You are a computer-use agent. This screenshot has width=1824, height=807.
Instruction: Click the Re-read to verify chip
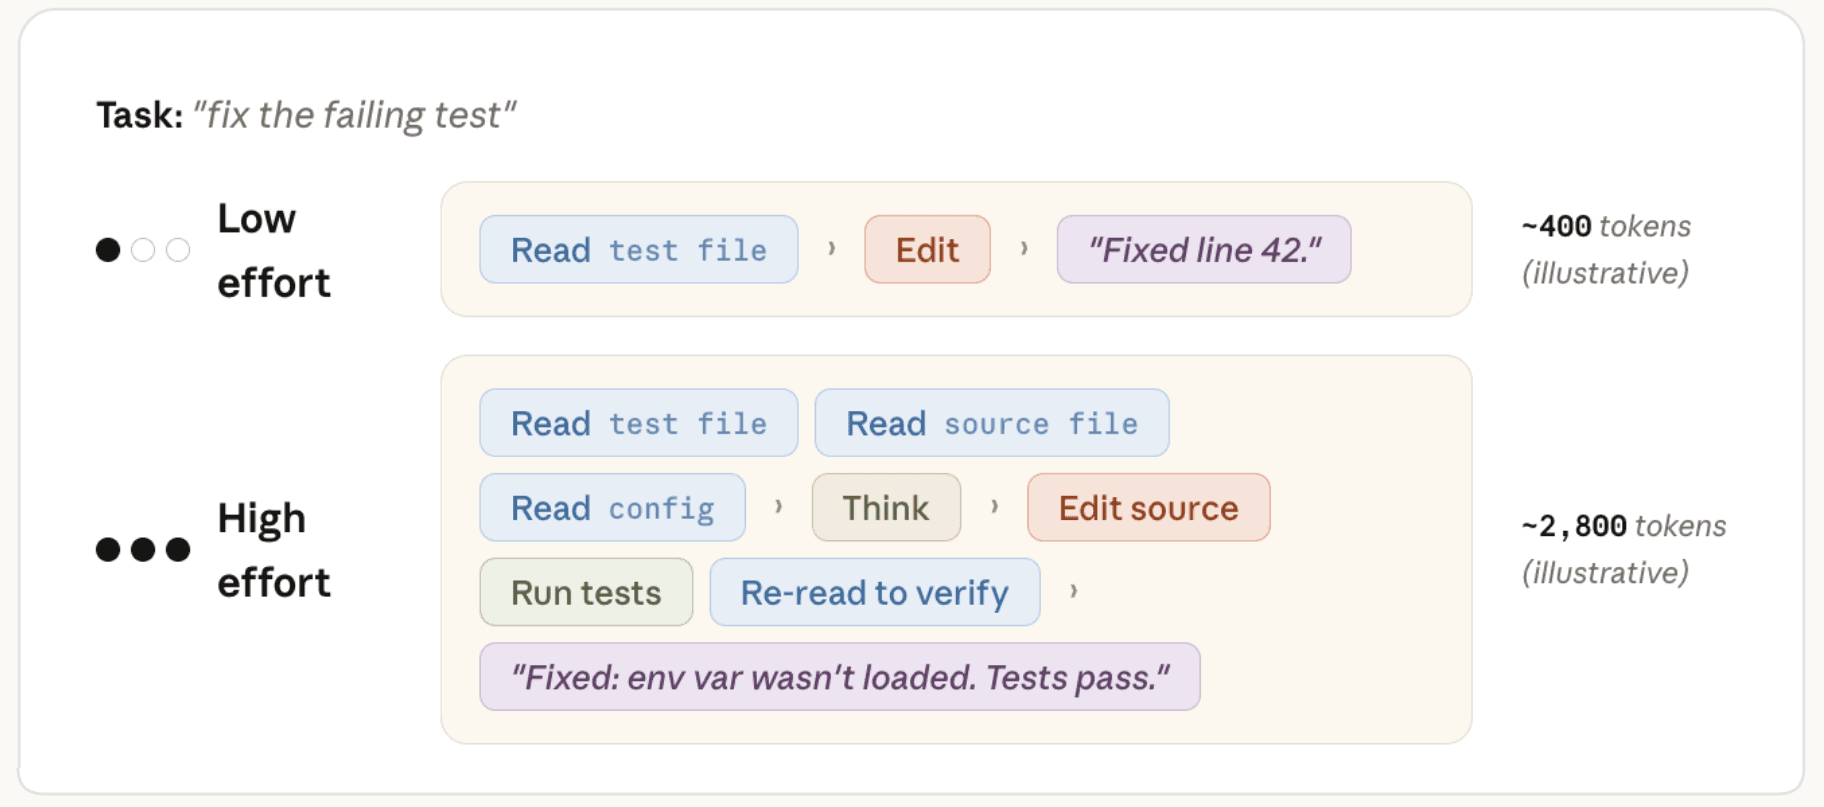click(x=875, y=592)
